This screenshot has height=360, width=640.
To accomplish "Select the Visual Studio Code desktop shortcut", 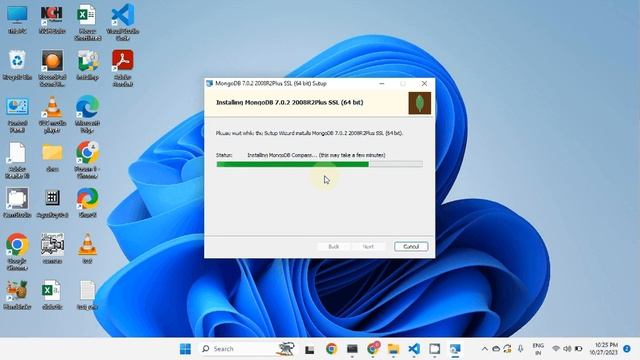I will point(123,23).
